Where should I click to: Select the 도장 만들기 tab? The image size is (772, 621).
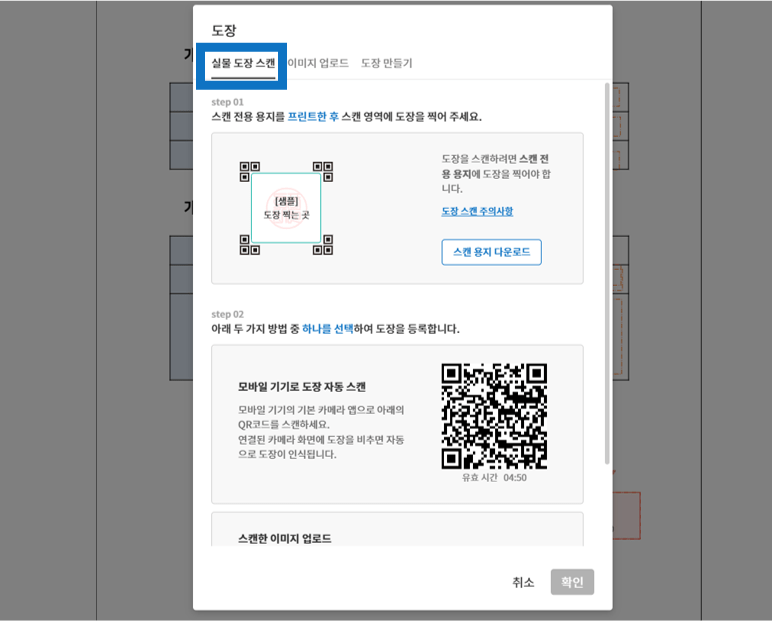386,63
